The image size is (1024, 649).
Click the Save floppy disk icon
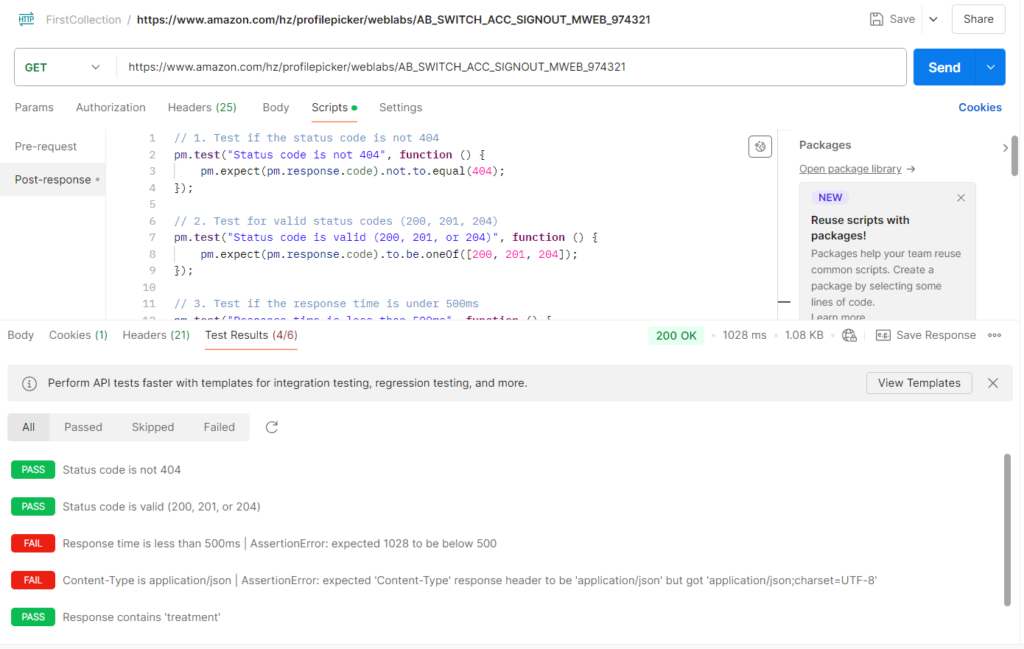click(x=876, y=20)
